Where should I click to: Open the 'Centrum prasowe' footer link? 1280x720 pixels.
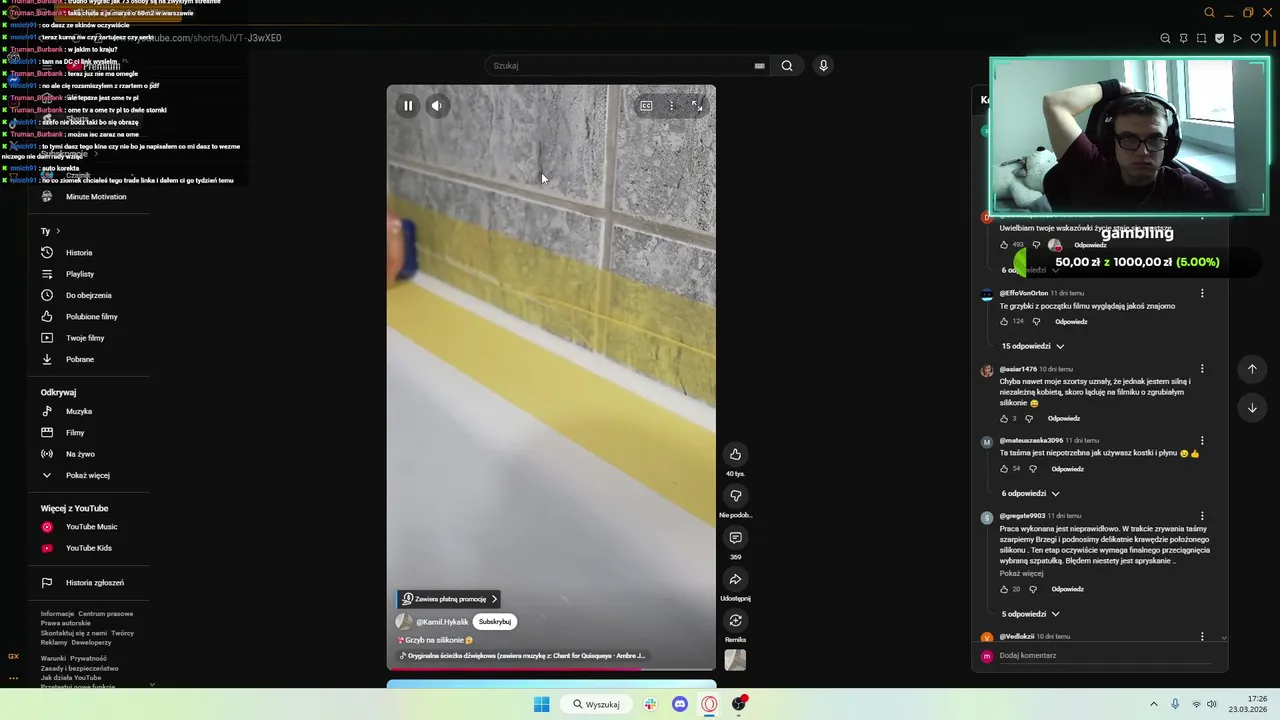[x=106, y=614]
